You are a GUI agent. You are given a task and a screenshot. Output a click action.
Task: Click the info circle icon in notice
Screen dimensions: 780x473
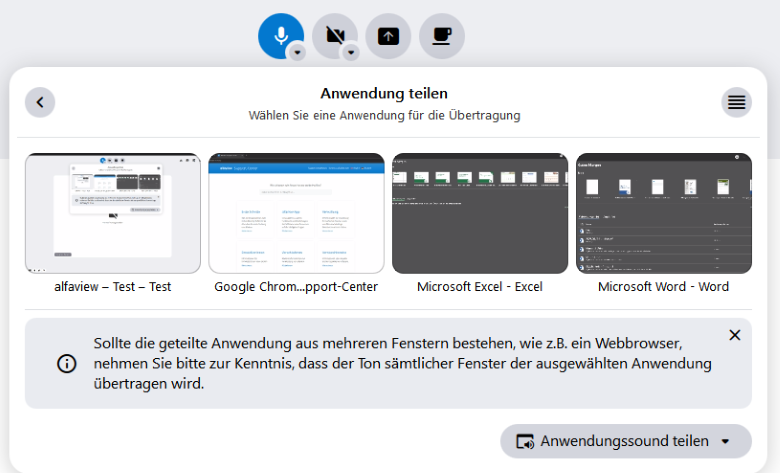[x=67, y=364]
